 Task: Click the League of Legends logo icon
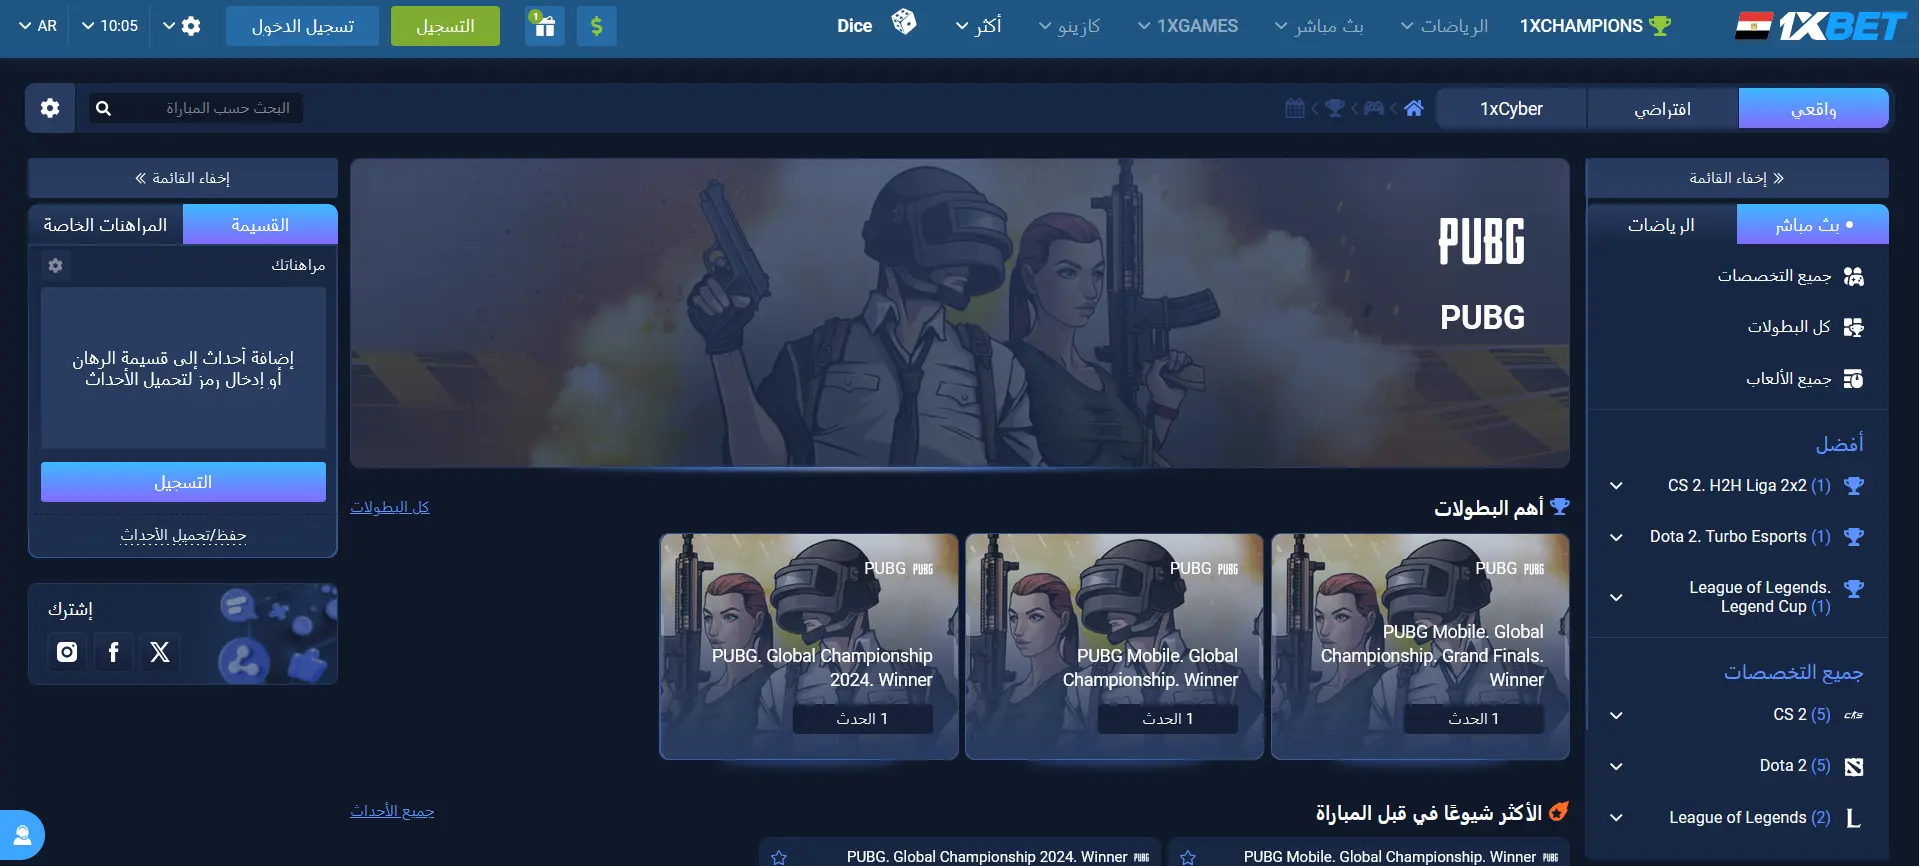pyautogui.click(x=1854, y=818)
